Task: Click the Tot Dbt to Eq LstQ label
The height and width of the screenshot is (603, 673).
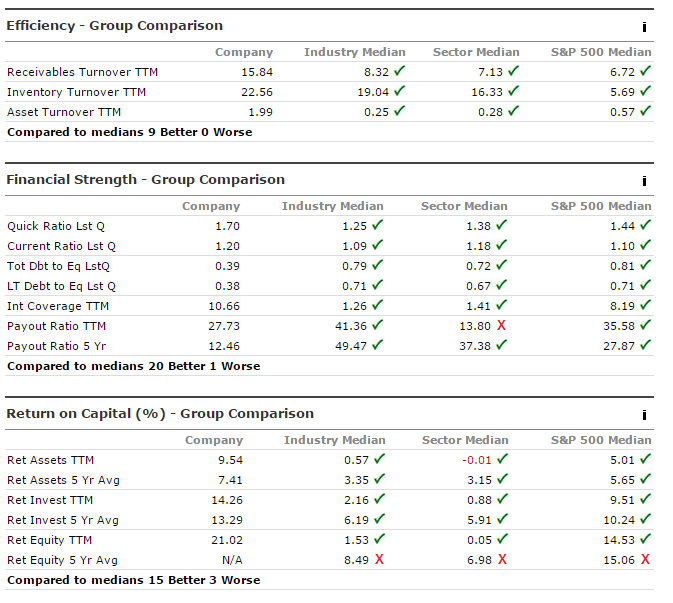Action: 59,266
